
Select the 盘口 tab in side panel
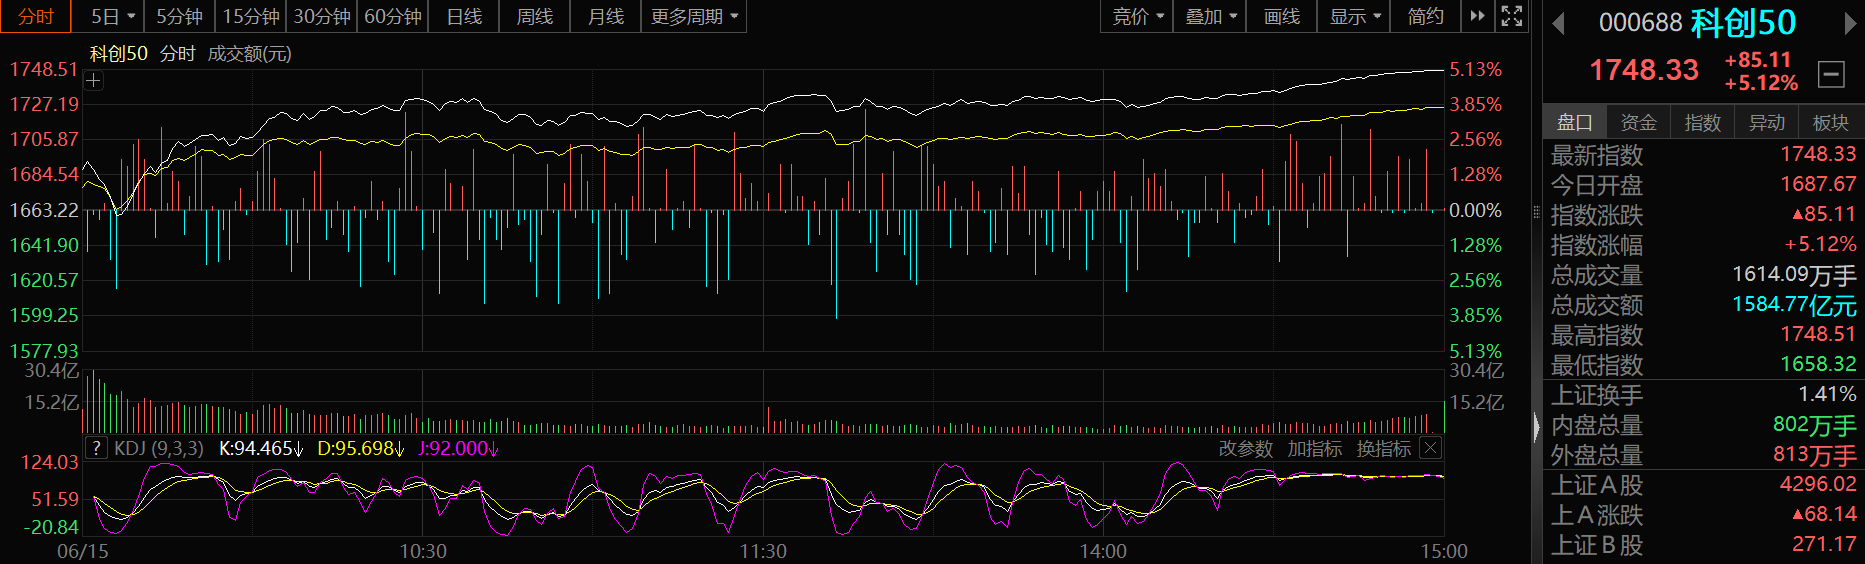1574,122
